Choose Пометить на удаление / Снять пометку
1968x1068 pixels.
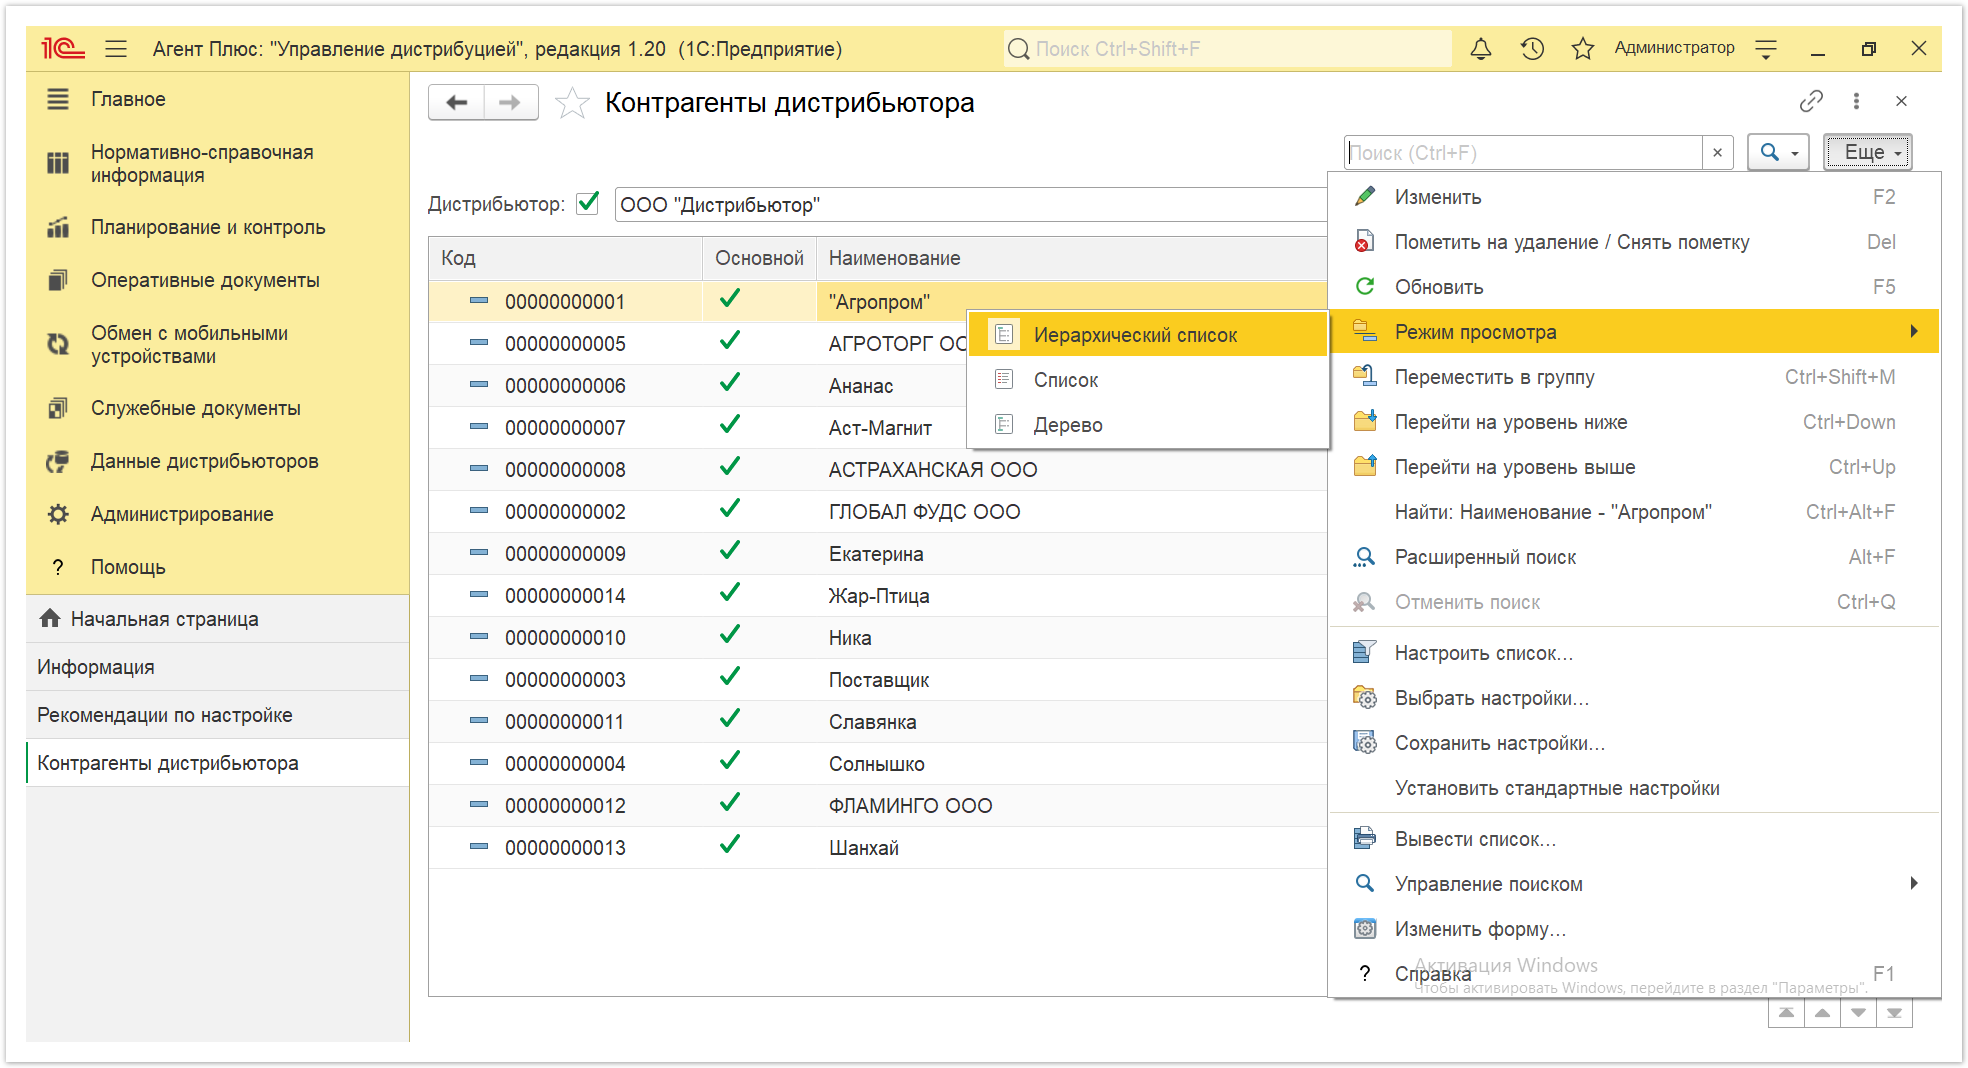pyautogui.click(x=1634, y=242)
